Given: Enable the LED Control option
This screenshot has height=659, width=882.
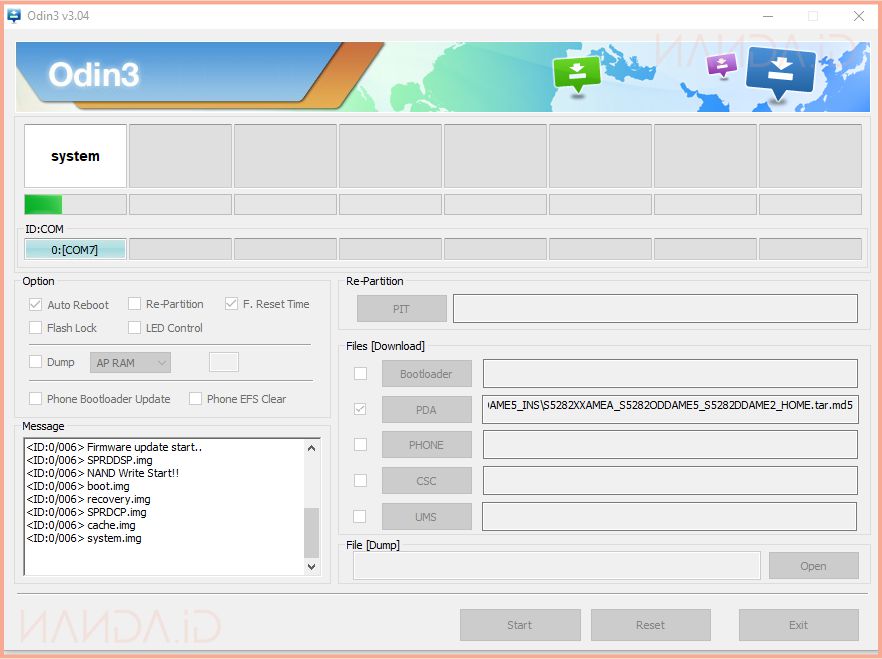Looking at the screenshot, I should pos(135,328).
